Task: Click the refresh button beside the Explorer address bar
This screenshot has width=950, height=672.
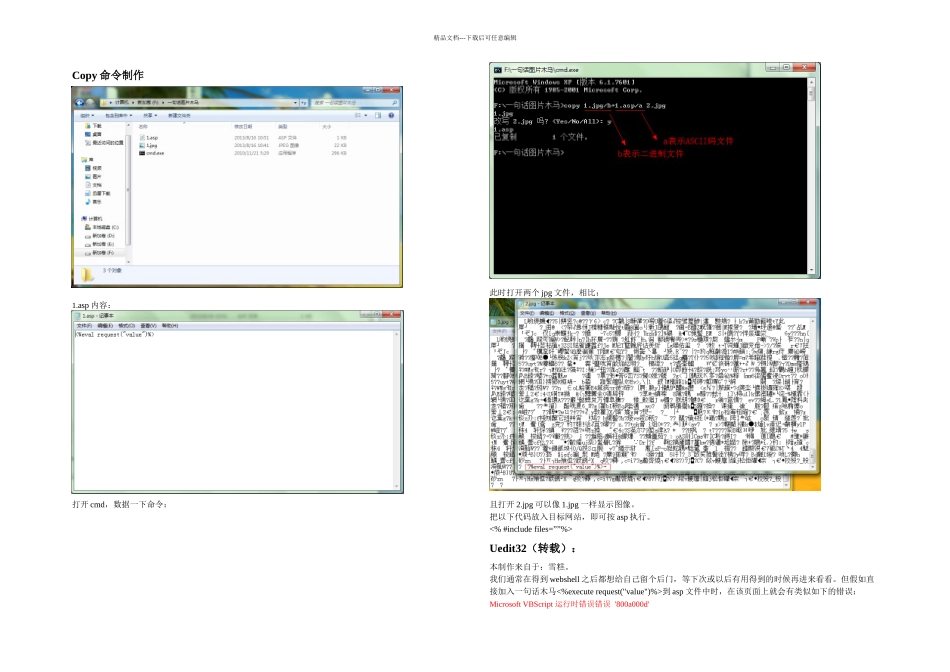Action: 304,103
